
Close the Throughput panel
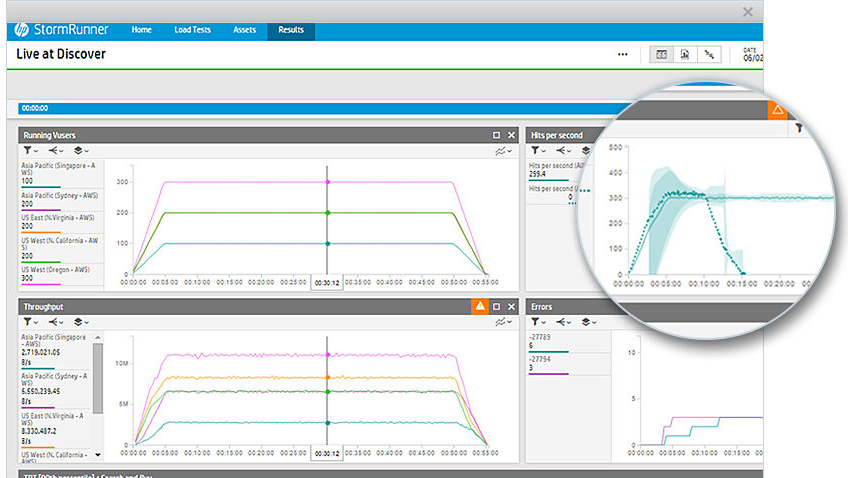click(511, 307)
